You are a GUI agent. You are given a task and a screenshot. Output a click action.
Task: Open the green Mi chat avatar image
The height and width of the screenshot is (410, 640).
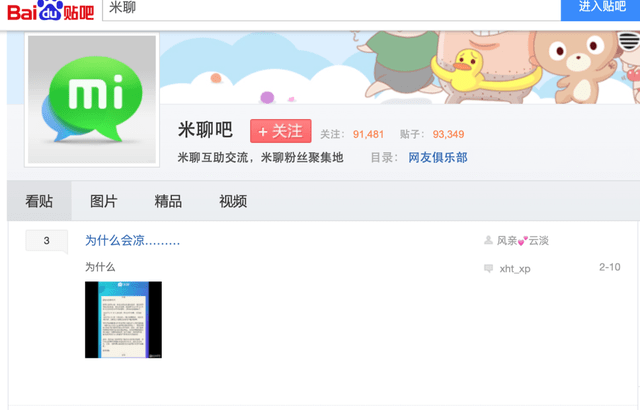(92, 100)
